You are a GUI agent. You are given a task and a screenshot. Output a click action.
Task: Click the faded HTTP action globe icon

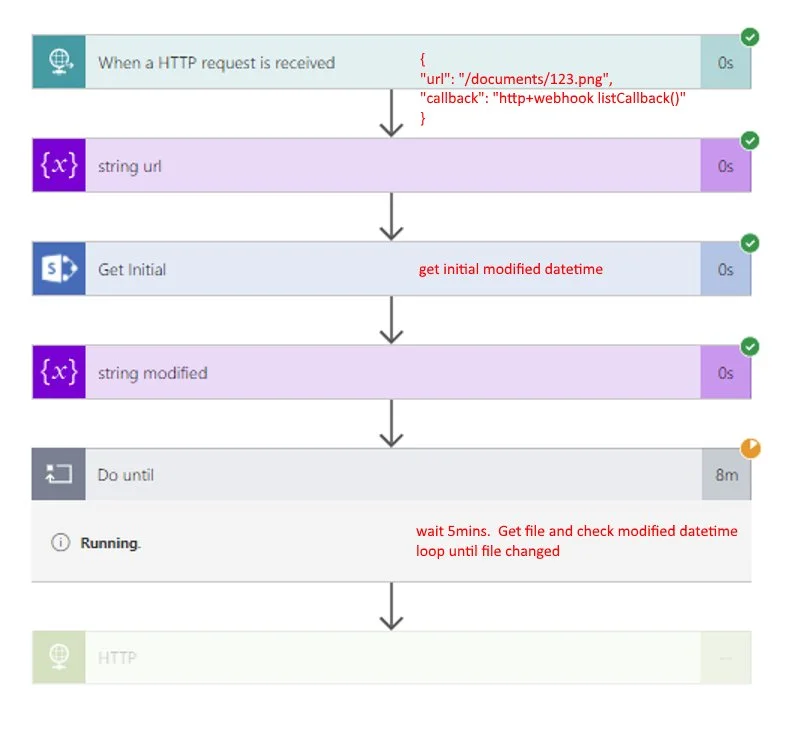point(59,657)
